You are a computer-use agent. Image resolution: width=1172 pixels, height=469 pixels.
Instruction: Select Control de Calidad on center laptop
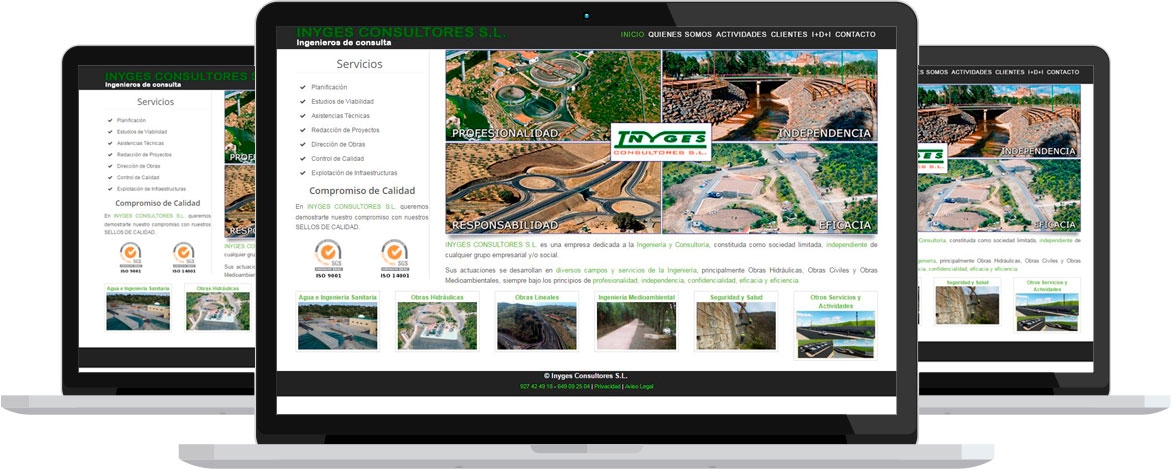click(337, 159)
